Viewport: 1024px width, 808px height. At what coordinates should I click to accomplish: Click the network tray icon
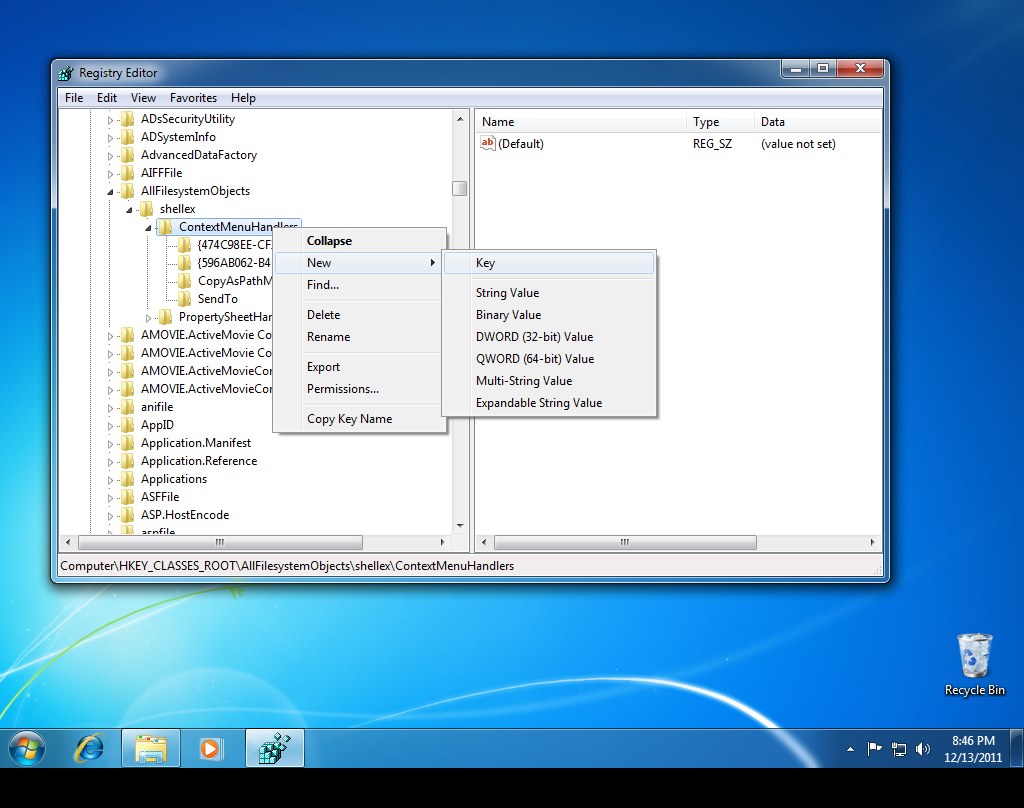(899, 749)
